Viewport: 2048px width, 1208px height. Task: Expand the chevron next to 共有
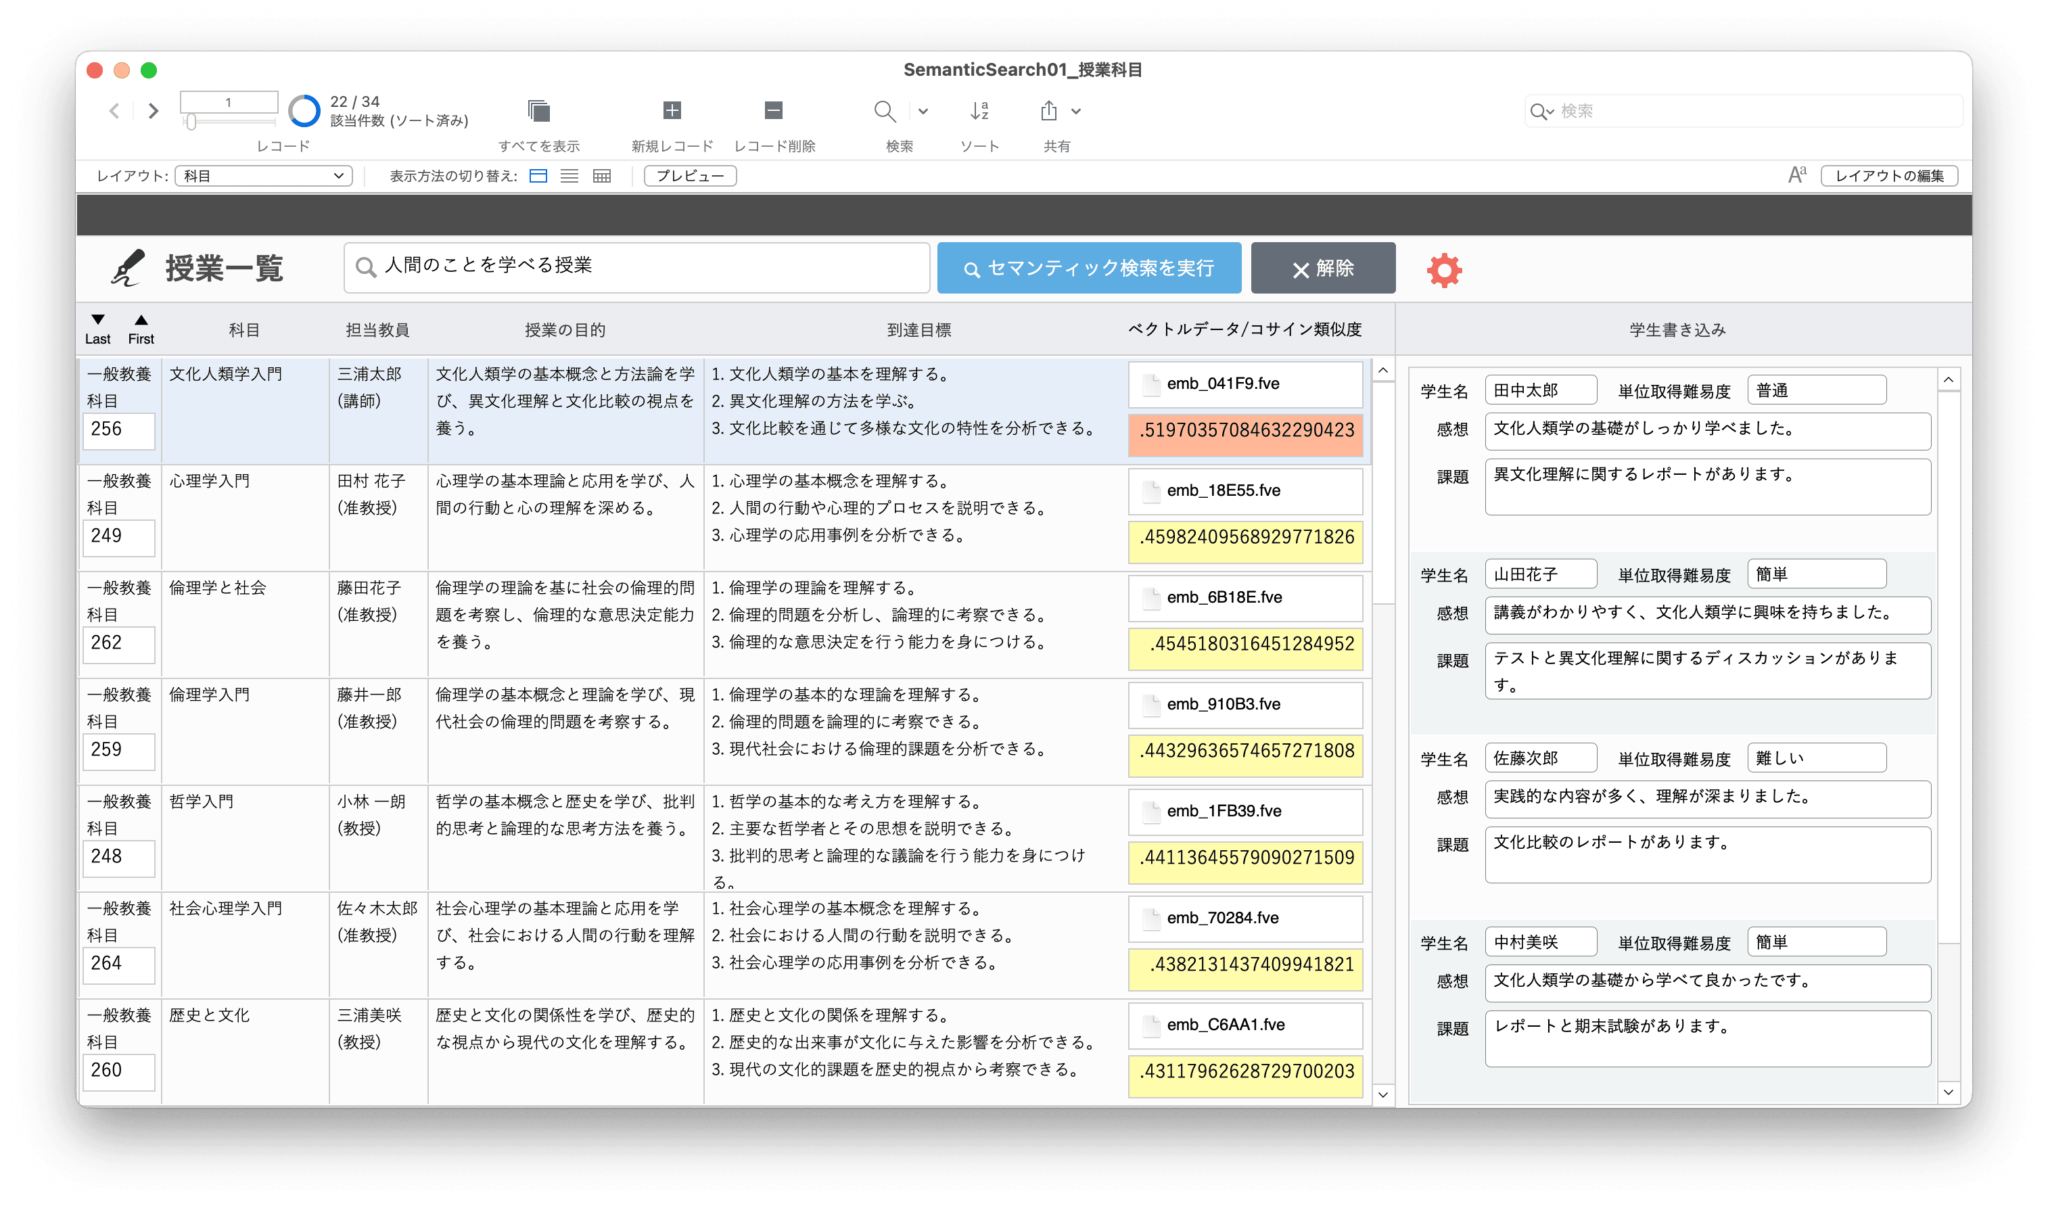click(x=1074, y=111)
